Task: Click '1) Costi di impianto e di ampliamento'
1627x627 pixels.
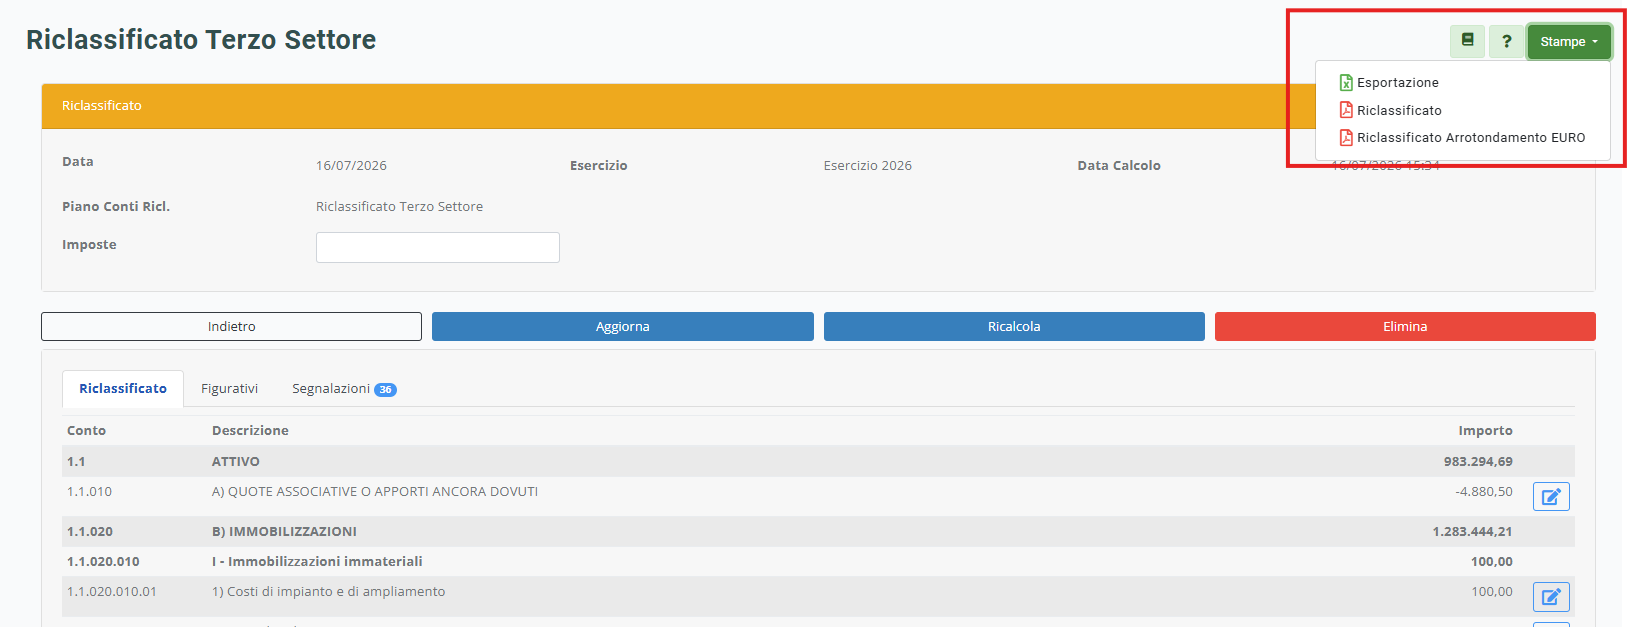Action: pos(328,592)
